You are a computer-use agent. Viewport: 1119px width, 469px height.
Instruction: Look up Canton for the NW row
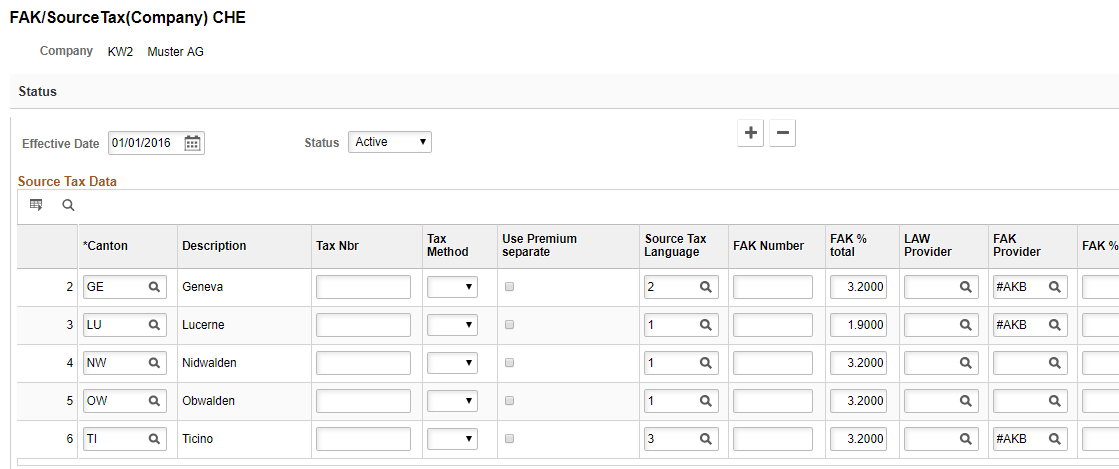[x=154, y=363]
